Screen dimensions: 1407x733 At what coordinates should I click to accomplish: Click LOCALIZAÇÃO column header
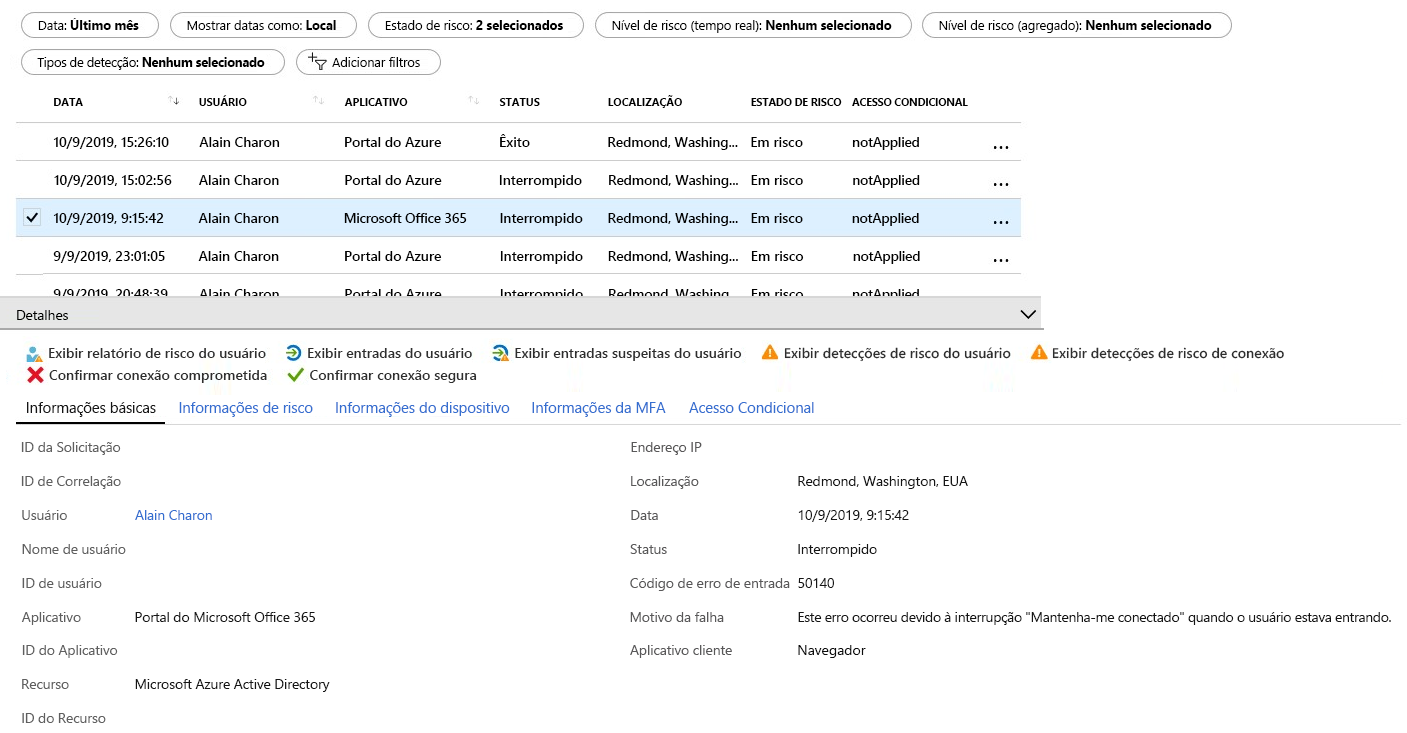(x=645, y=102)
